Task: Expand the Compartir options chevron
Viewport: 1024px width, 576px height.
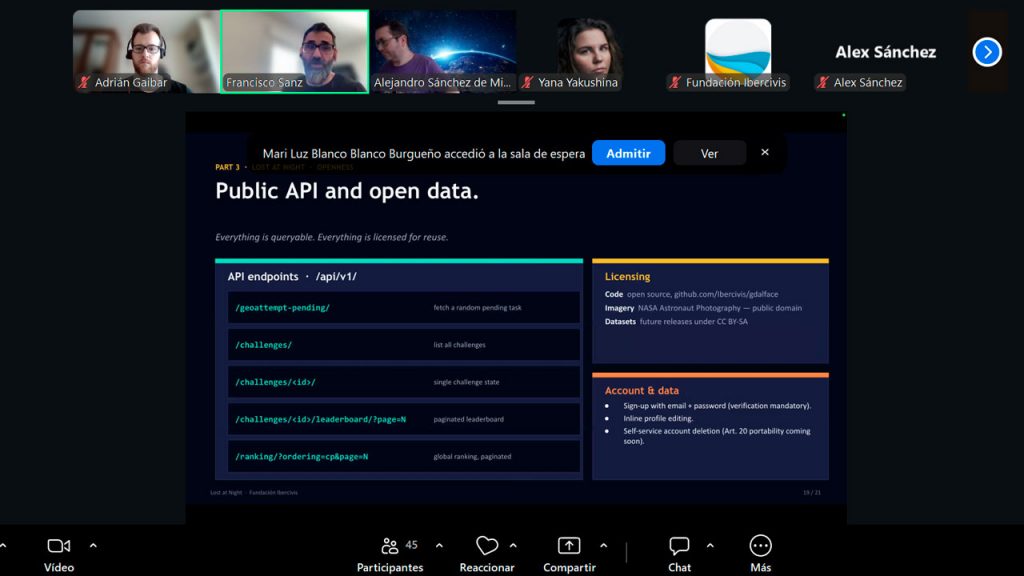Action: point(603,545)
